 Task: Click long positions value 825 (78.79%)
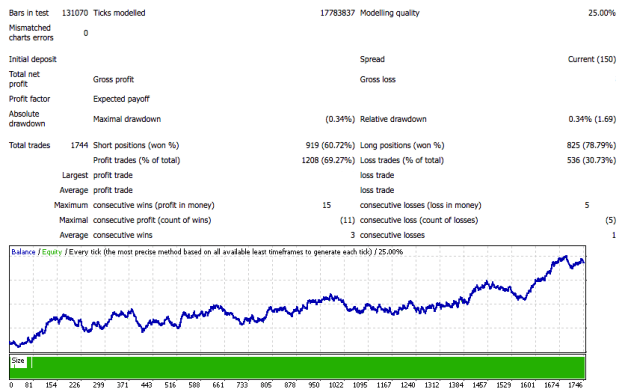[x=592, y=146]
